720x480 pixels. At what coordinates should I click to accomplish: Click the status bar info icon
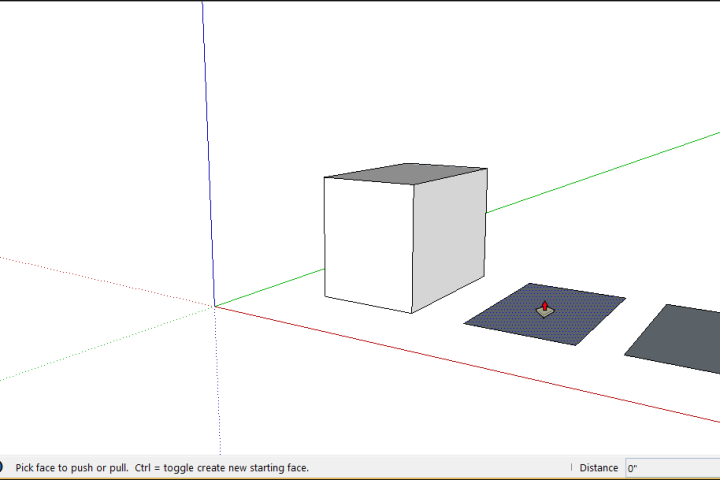coord(1,468)
